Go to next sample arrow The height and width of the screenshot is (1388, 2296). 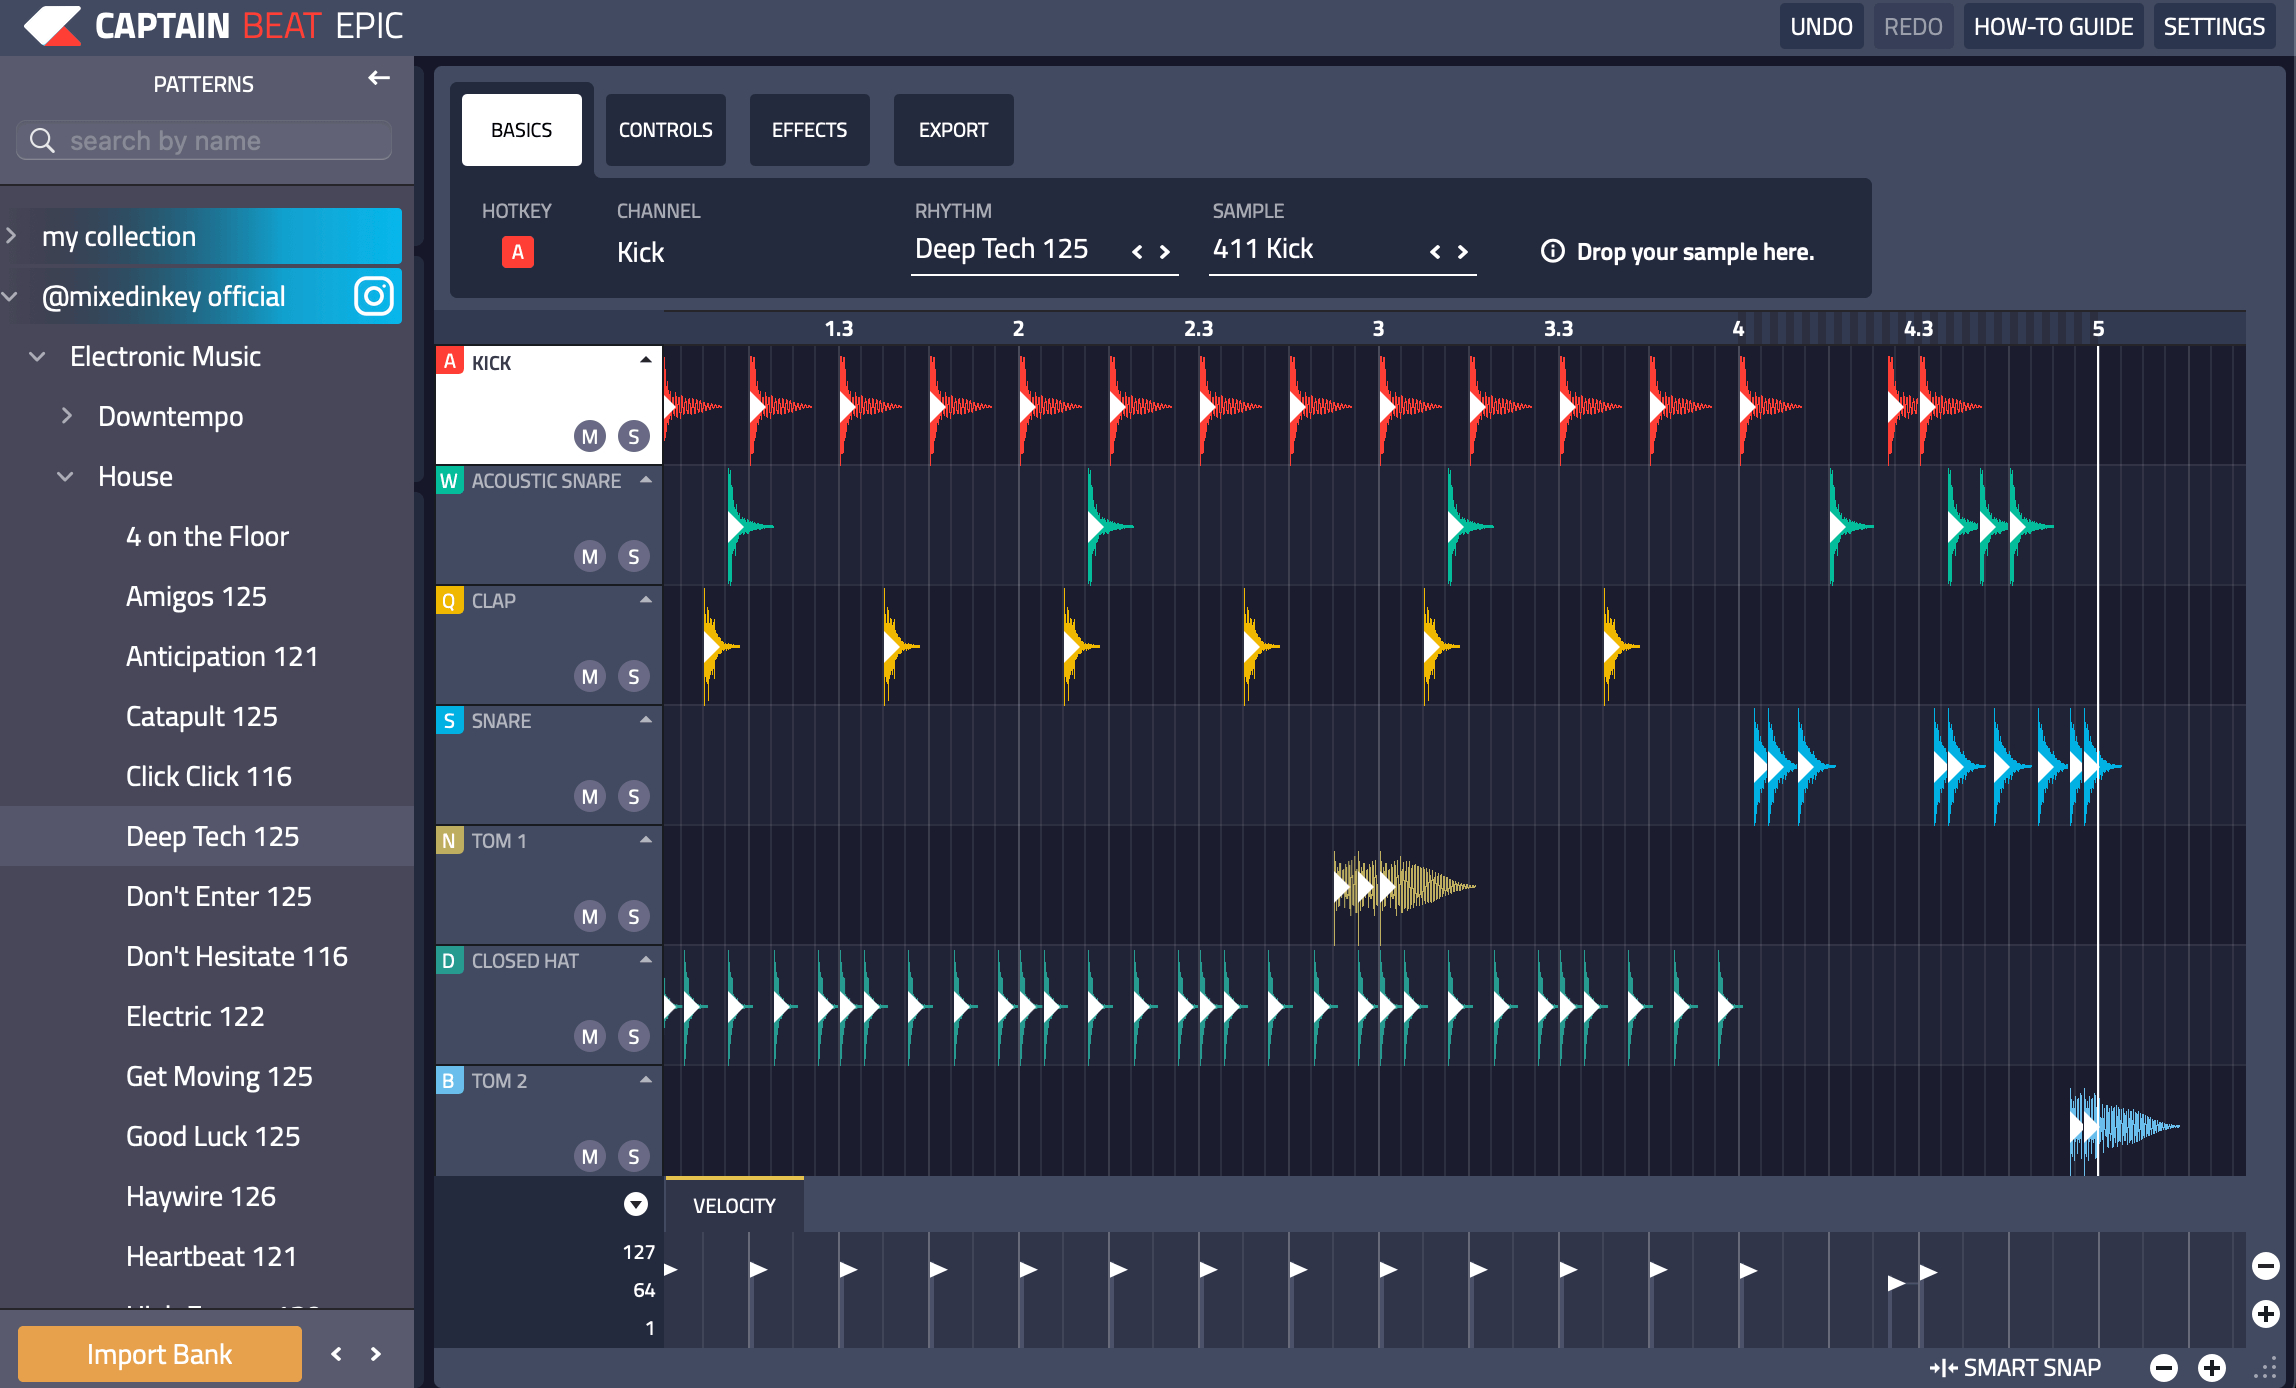(x=1463, y=252)
